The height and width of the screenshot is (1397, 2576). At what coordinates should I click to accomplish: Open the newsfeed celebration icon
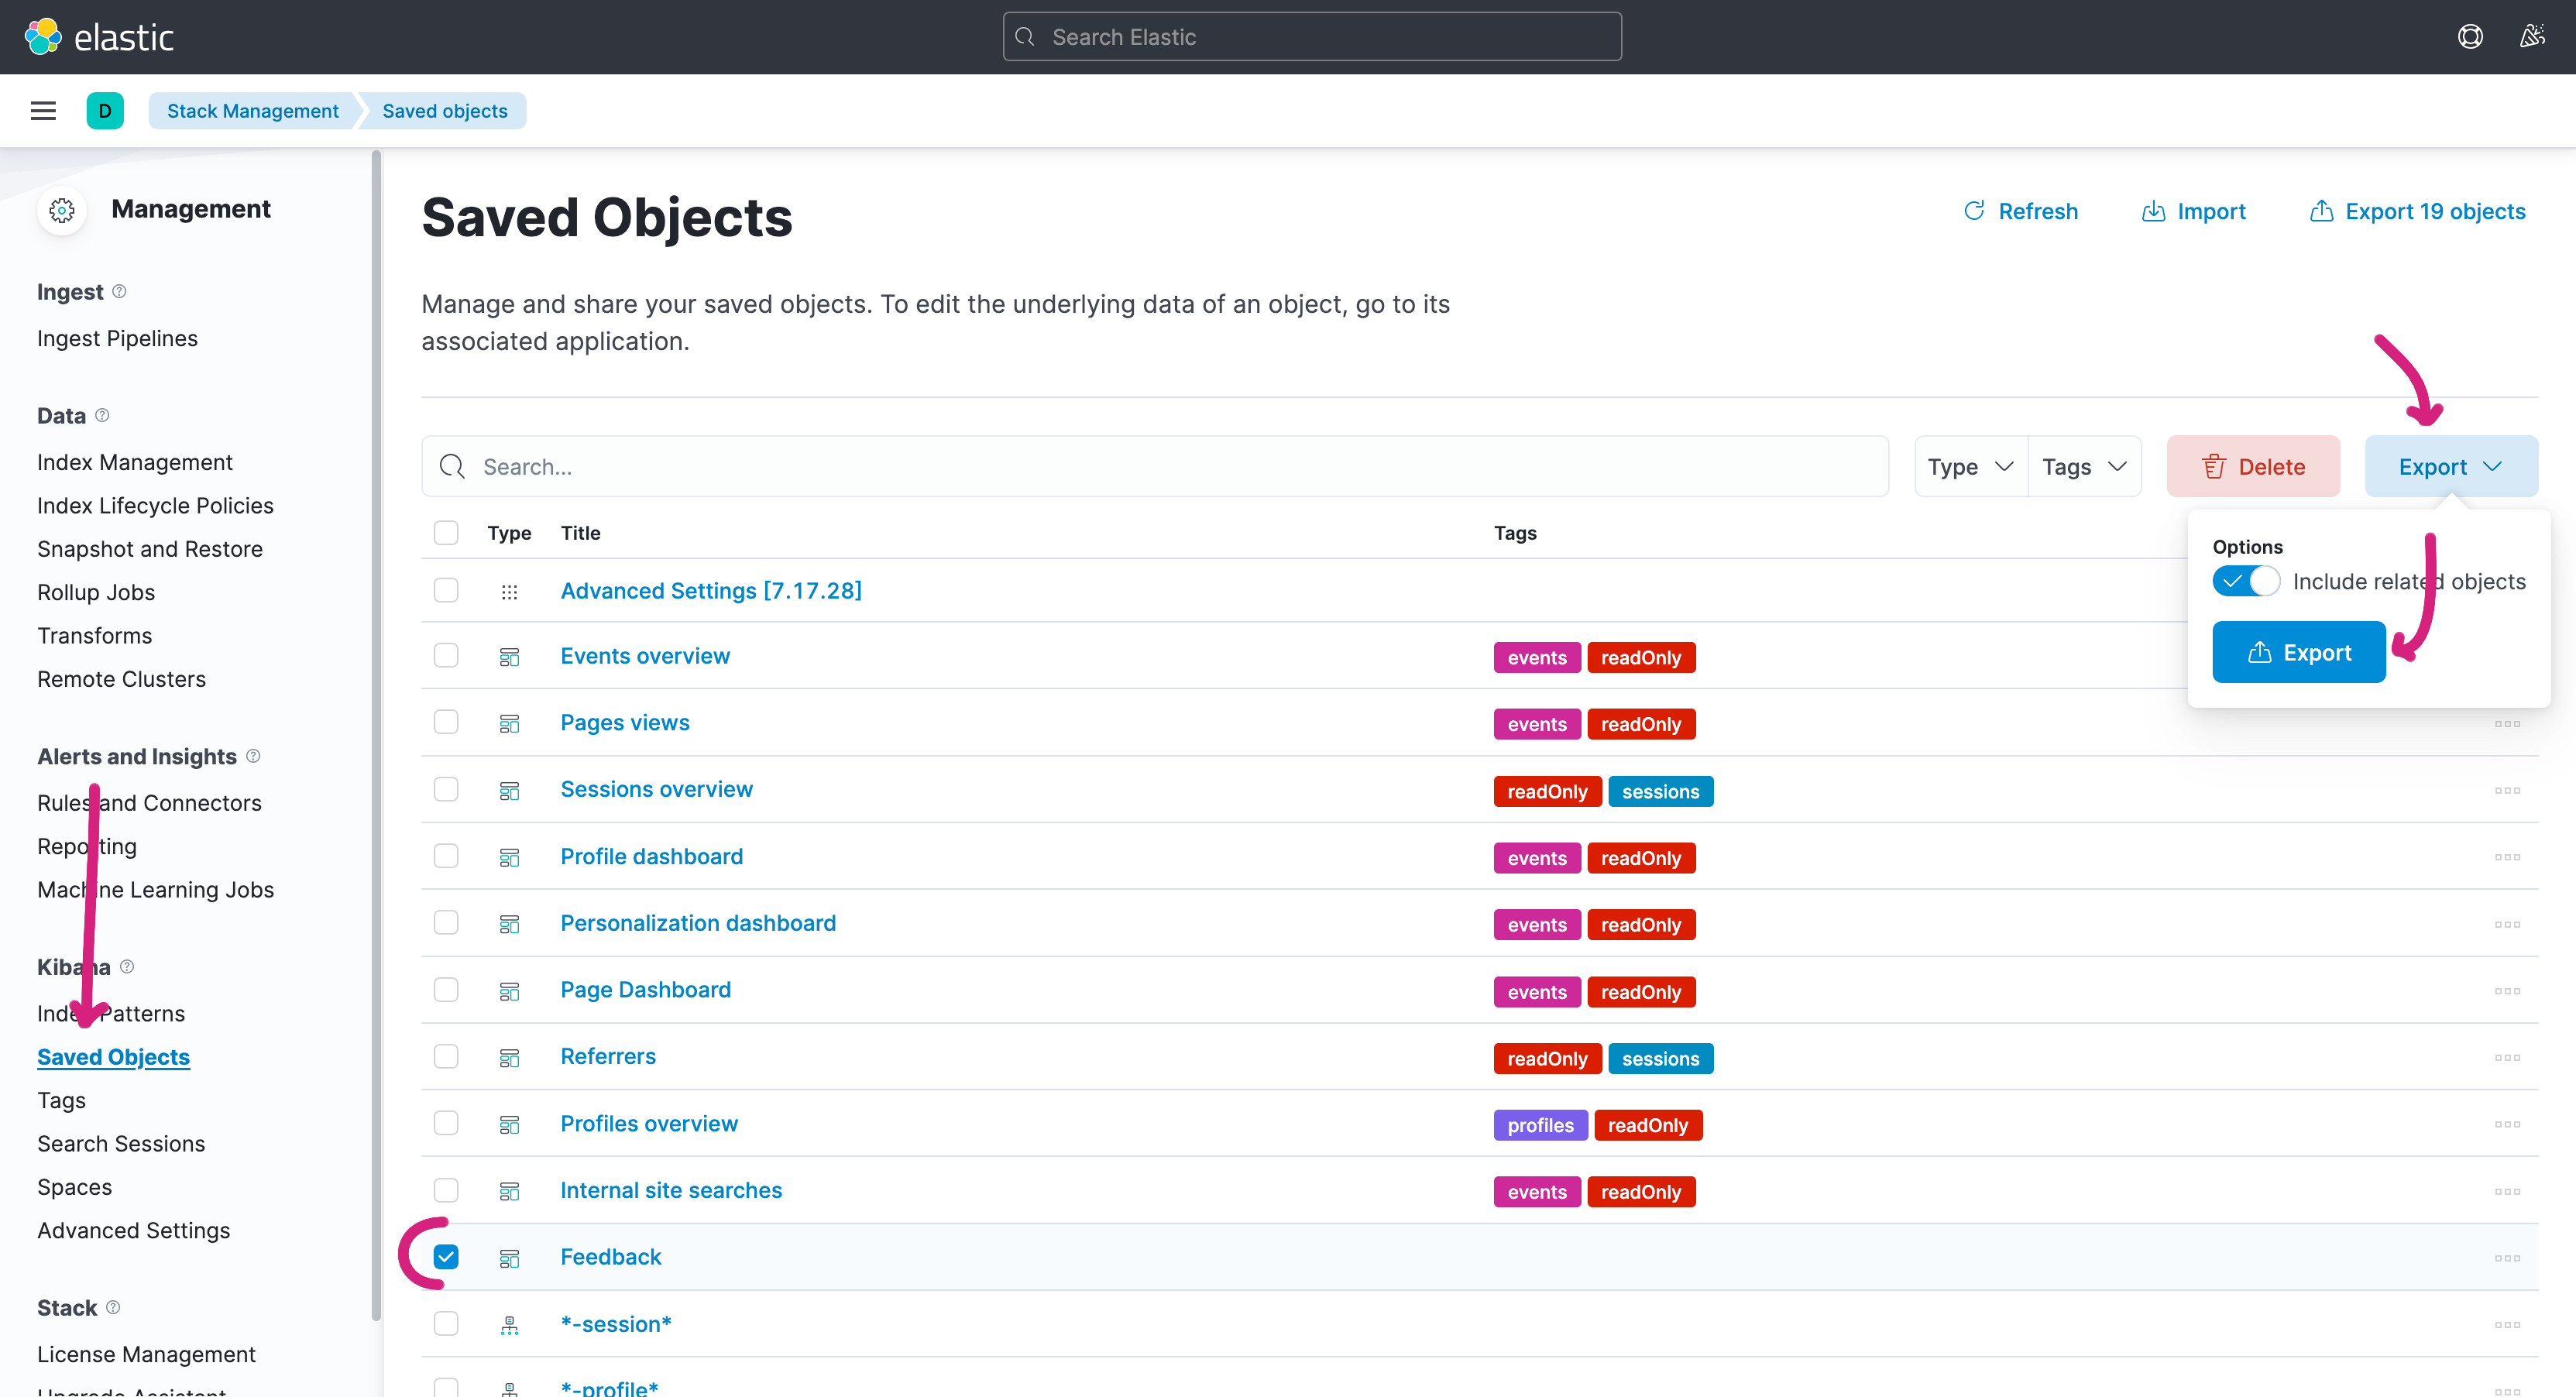(x=2532, y=37)
